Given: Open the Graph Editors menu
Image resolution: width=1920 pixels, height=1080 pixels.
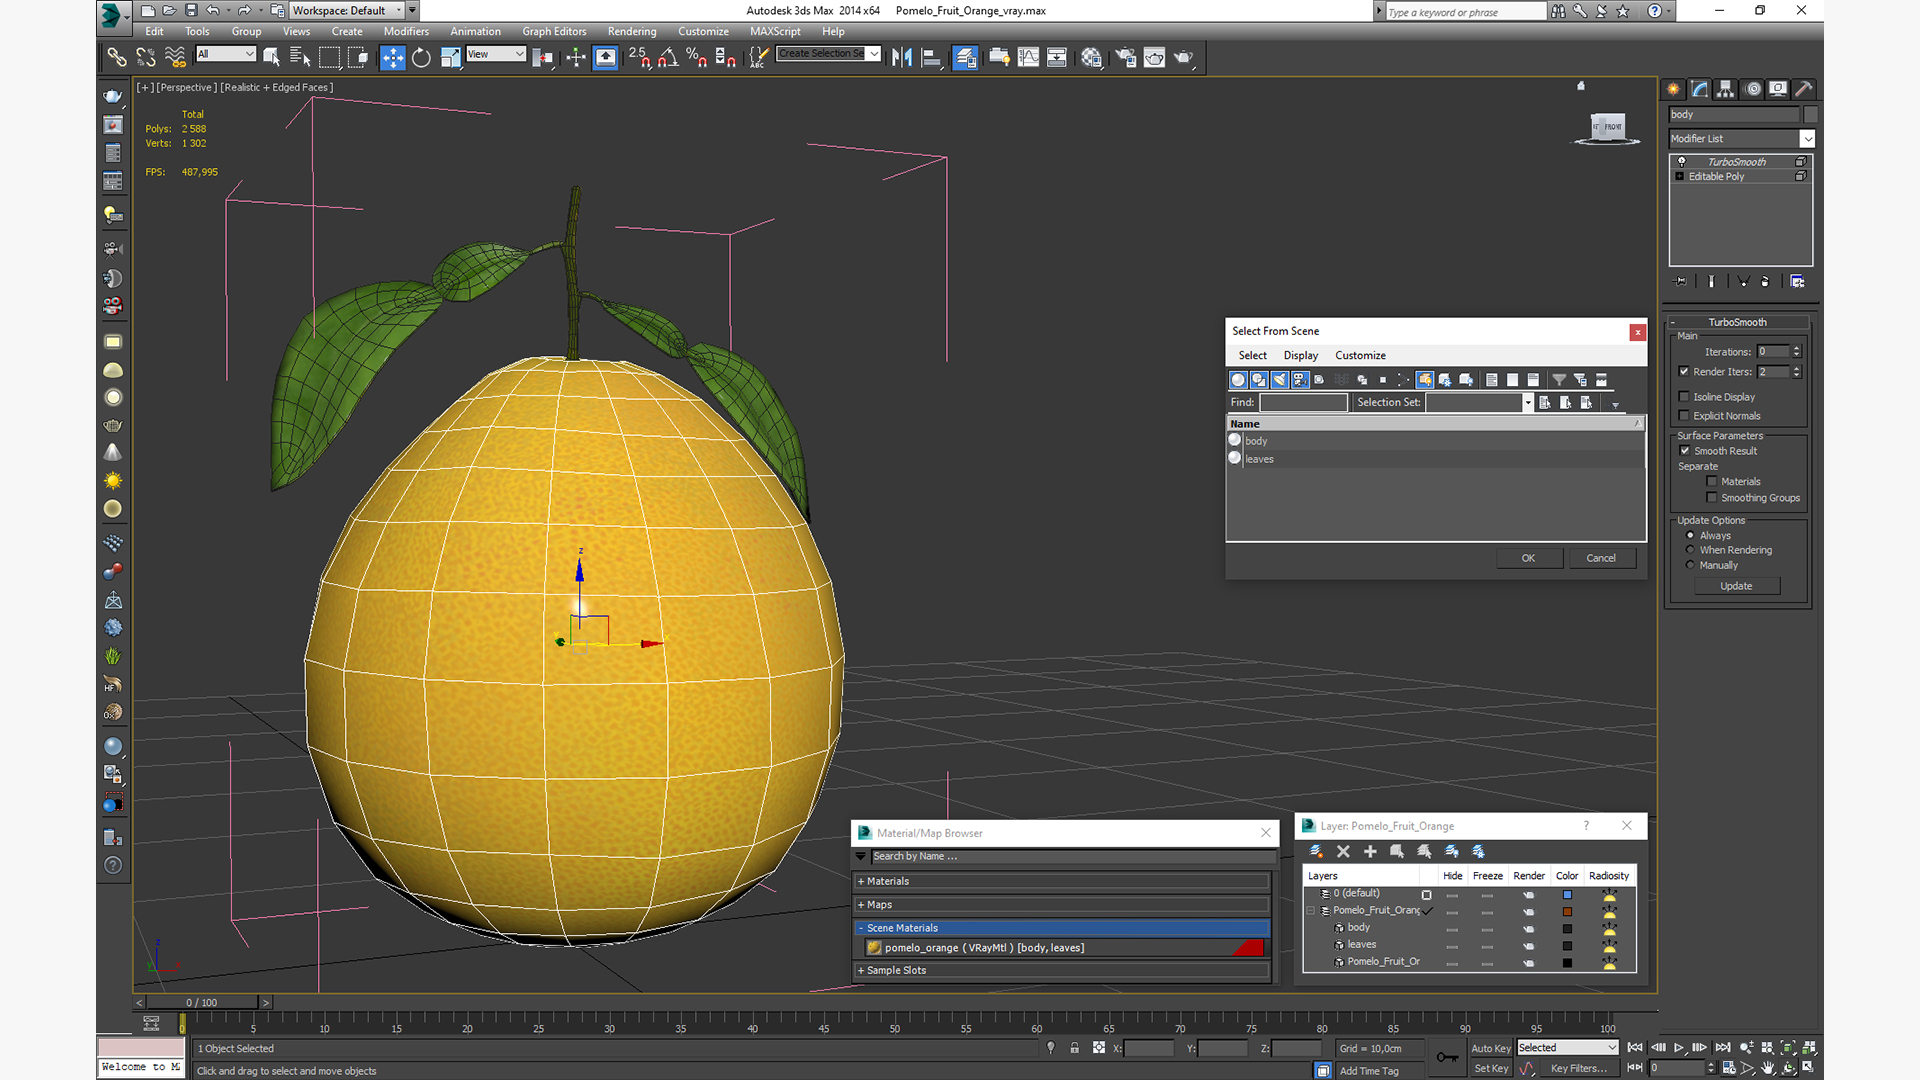Looking at the screenshot, I should click(554, 31).
